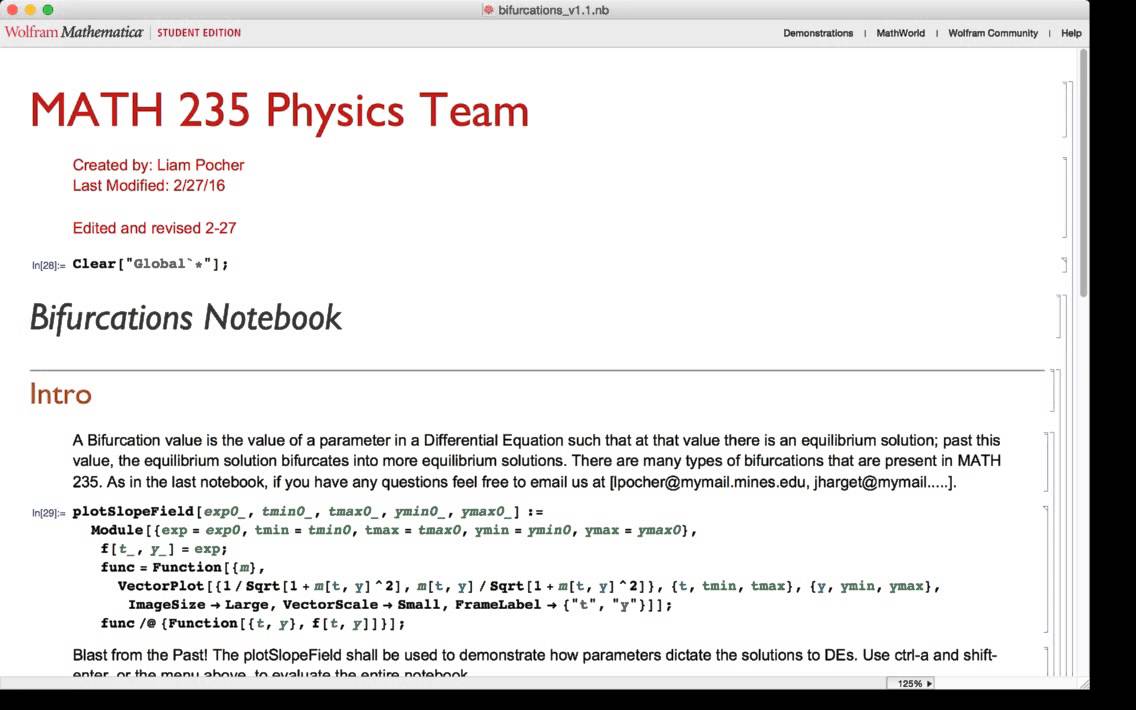Click the ImageSize → Large code line
Screen dimensions: 1136x710
tap(400, 605)
